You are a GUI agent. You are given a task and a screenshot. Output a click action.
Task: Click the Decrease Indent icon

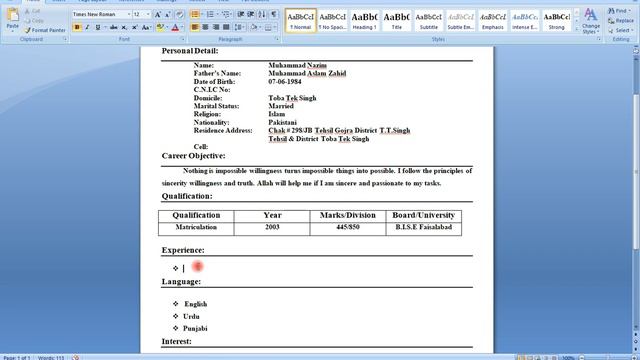coord(241,15)
